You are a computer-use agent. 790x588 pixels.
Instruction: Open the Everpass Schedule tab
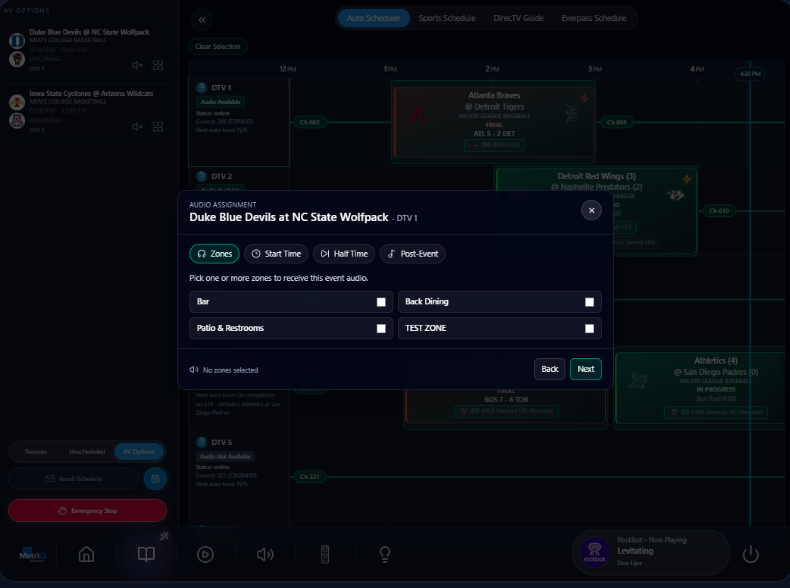594,18
